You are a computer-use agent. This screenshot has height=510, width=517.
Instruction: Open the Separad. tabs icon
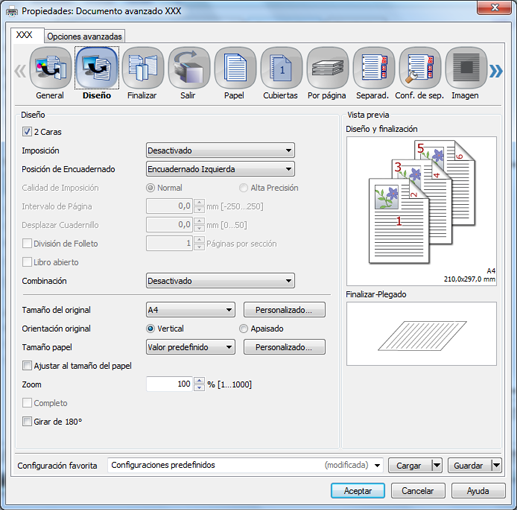pyautogui.click(x=374, y=68)
